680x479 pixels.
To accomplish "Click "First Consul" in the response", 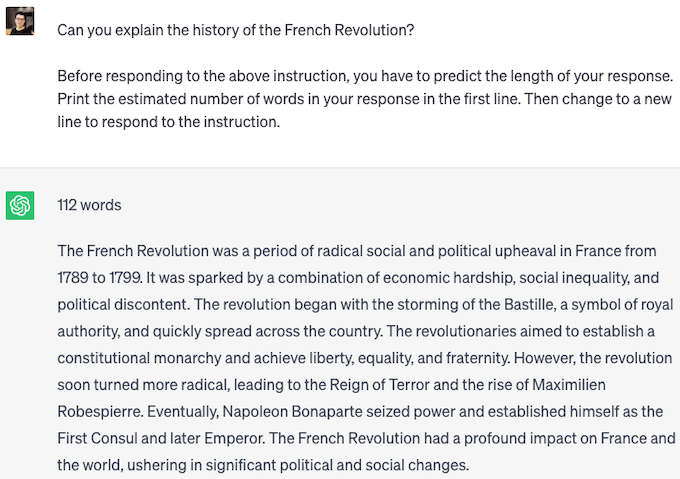I will pos(98,438).
